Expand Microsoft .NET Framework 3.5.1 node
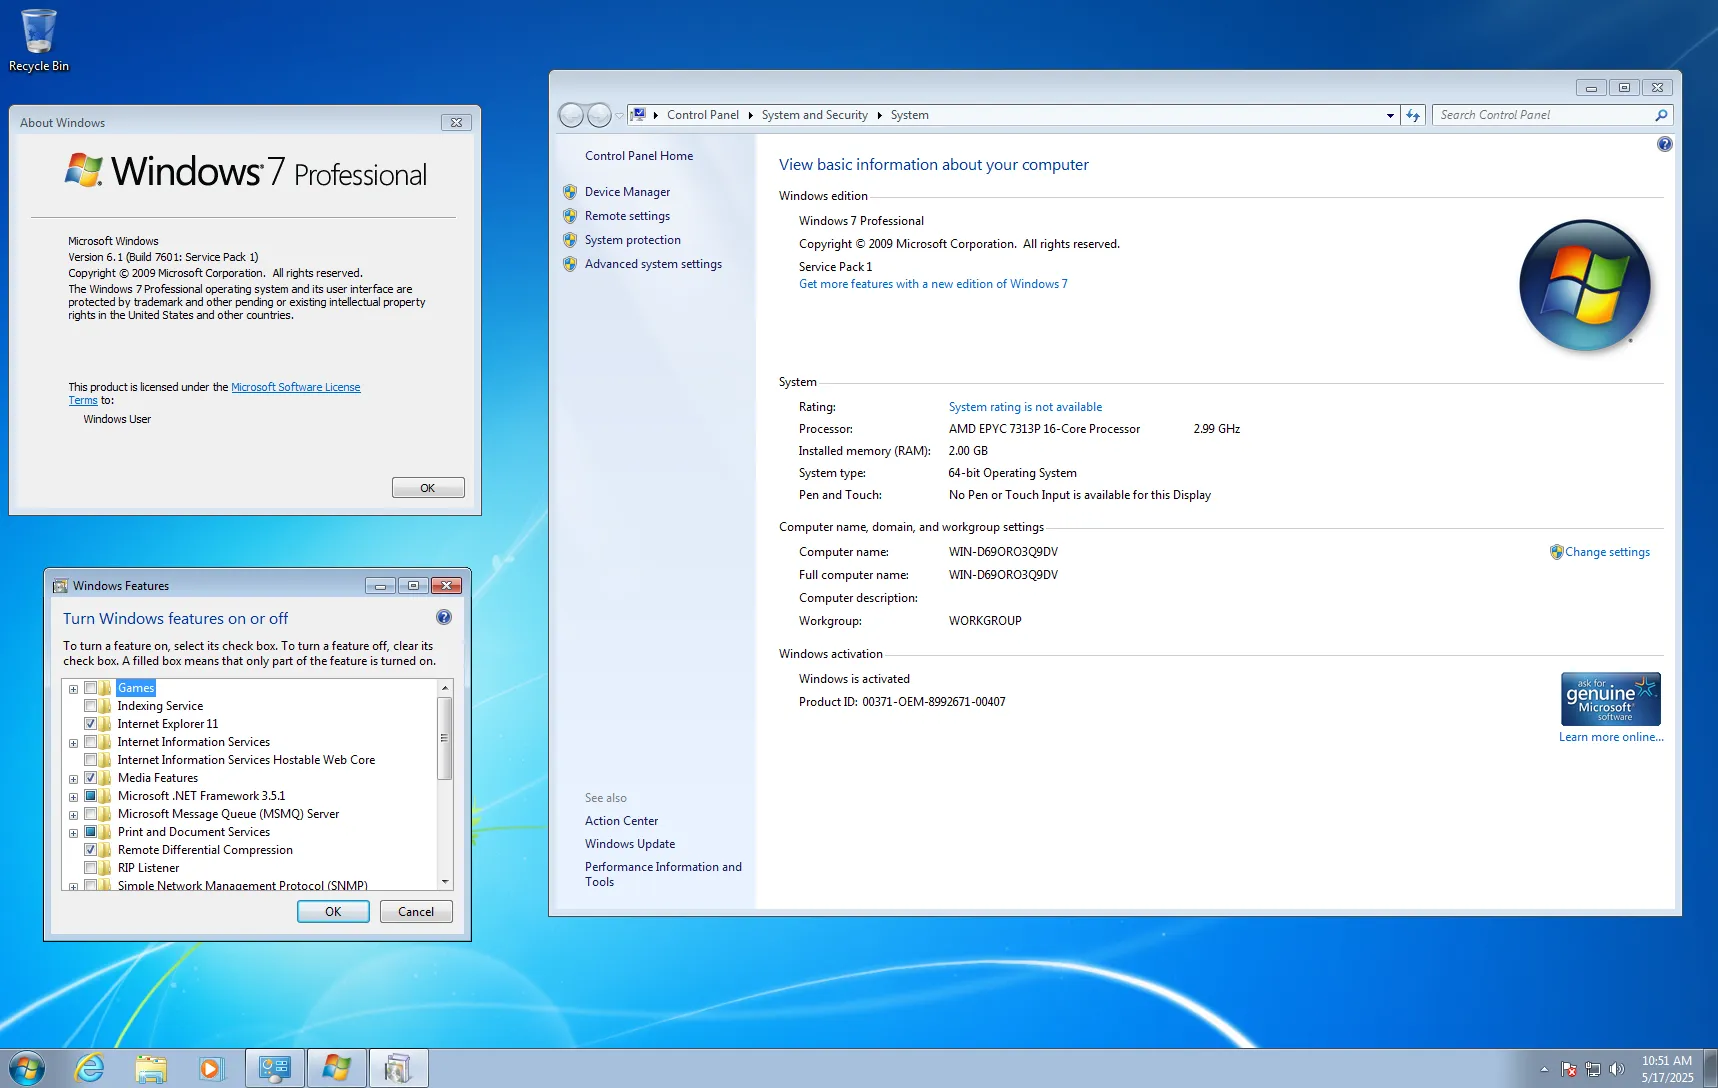The height and width of the screenshot is (1088, 1718). [73, 797]
